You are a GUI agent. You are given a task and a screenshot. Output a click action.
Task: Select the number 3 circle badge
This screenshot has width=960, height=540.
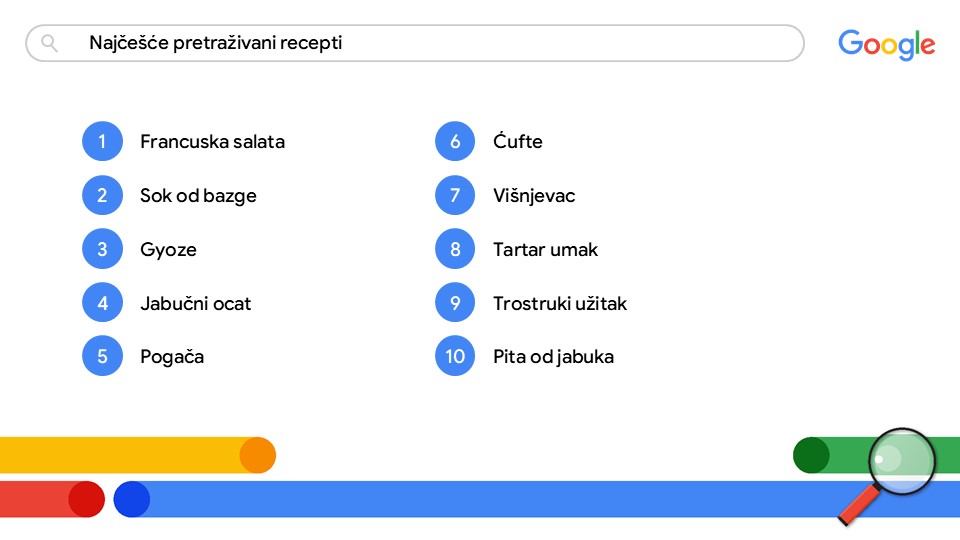102,249
